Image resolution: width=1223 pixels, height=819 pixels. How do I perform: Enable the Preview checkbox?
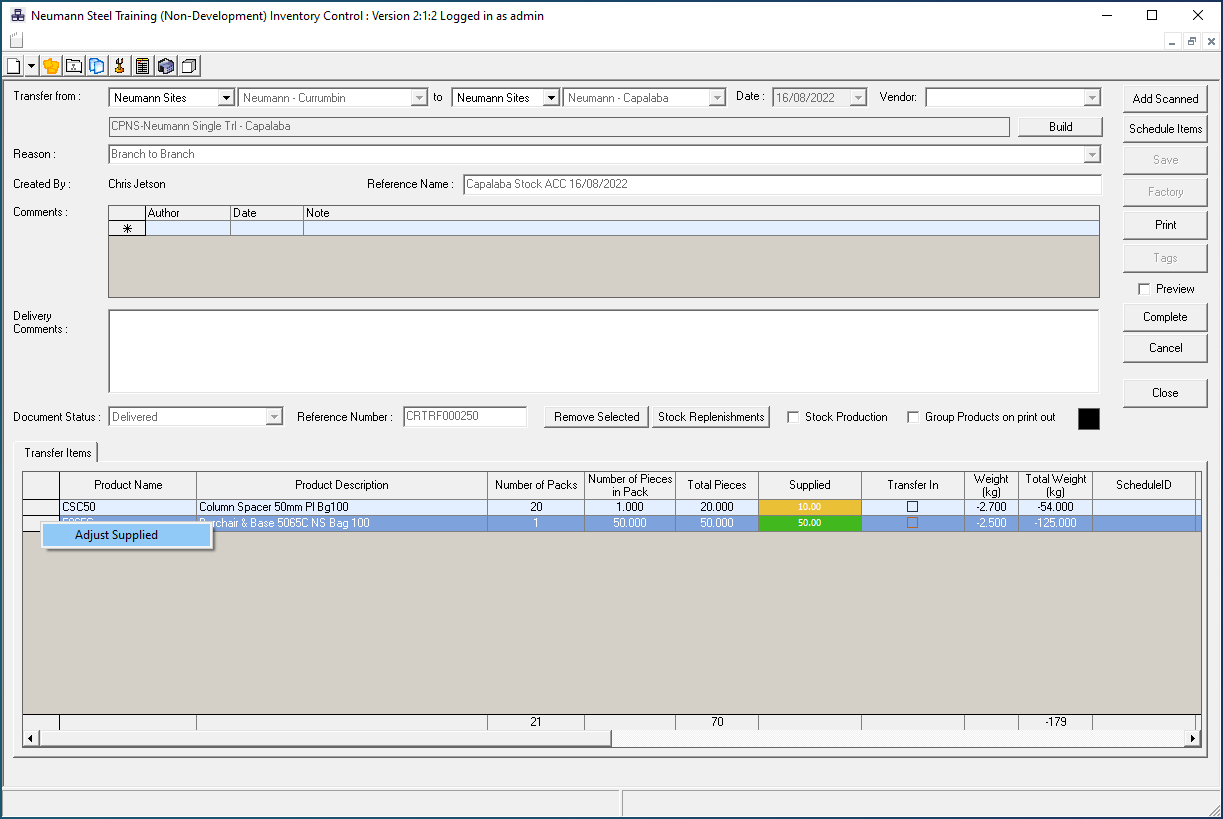(x=1145, y=288)
